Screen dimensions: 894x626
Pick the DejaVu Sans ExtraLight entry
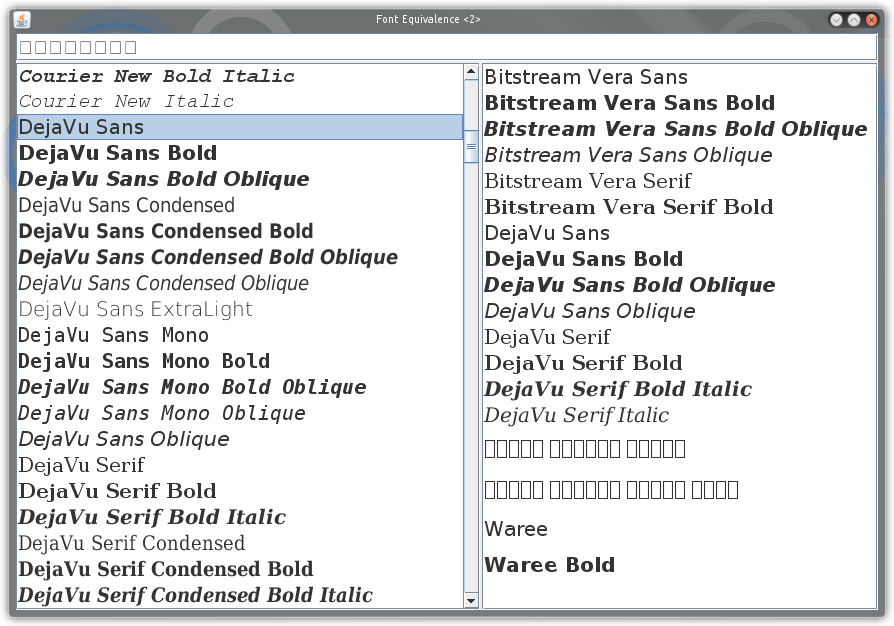240,309
